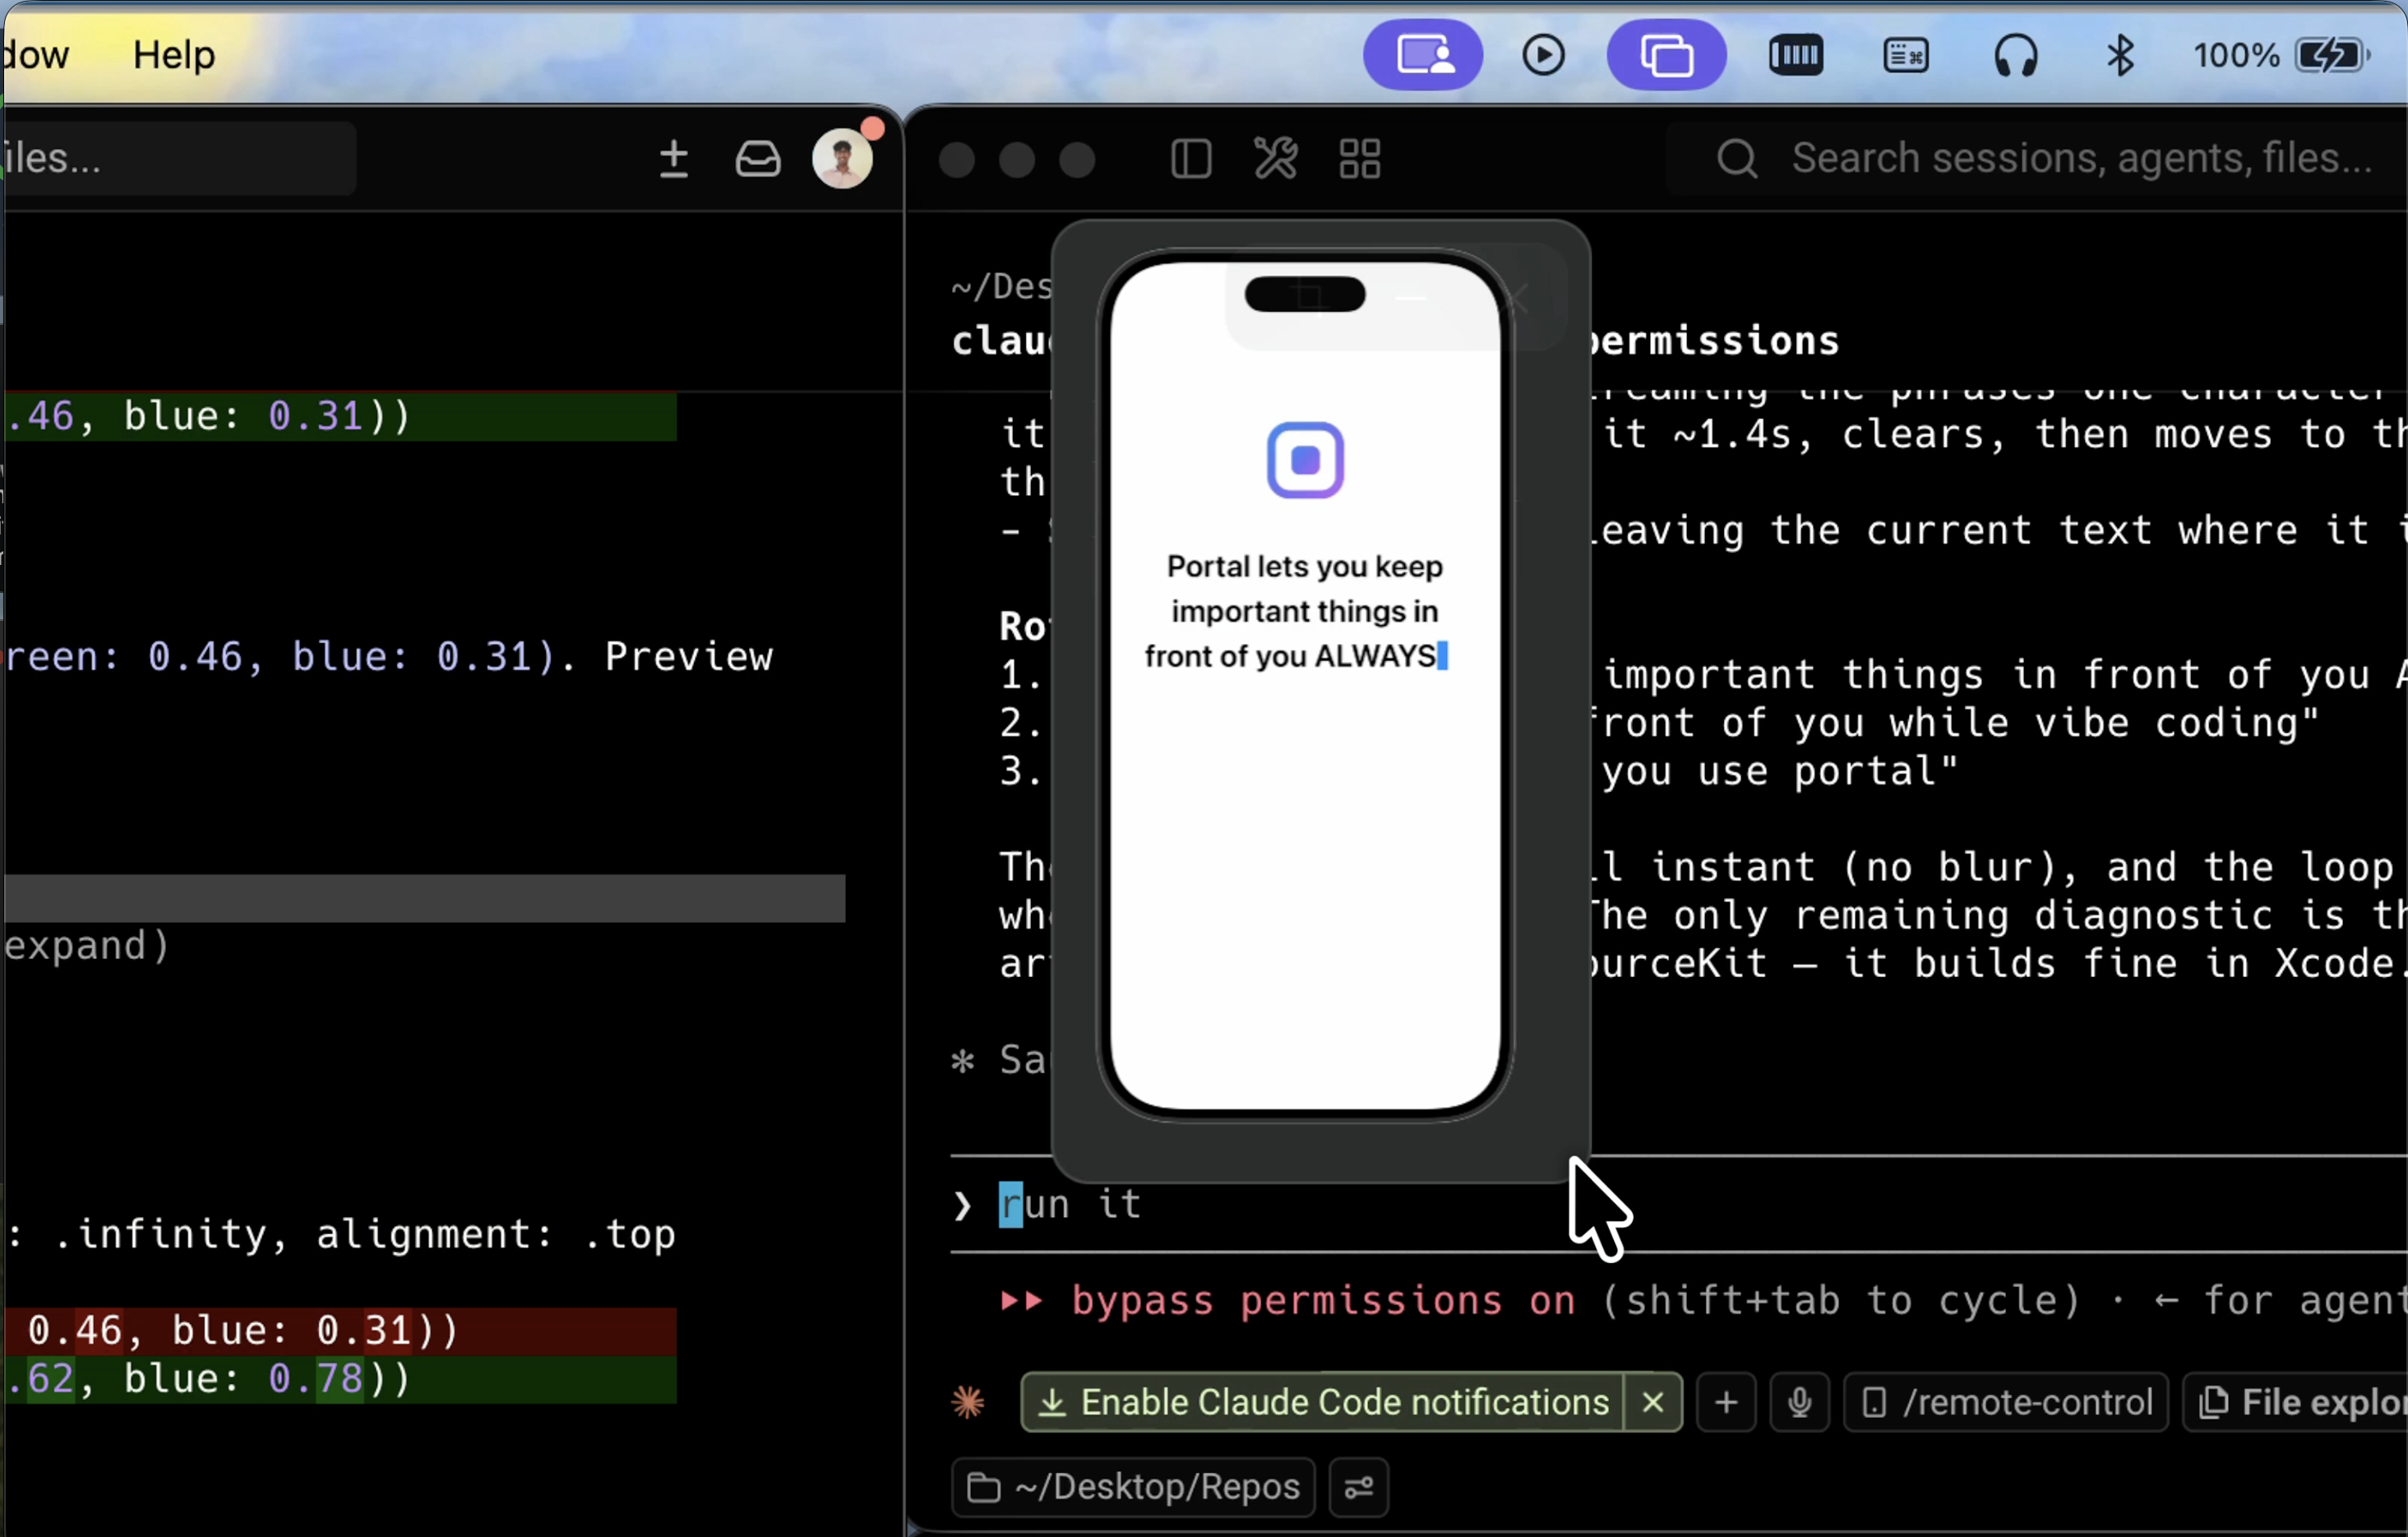
Task: Click the 'run it' prompt input line
Action: (x=1680, y=1204)
